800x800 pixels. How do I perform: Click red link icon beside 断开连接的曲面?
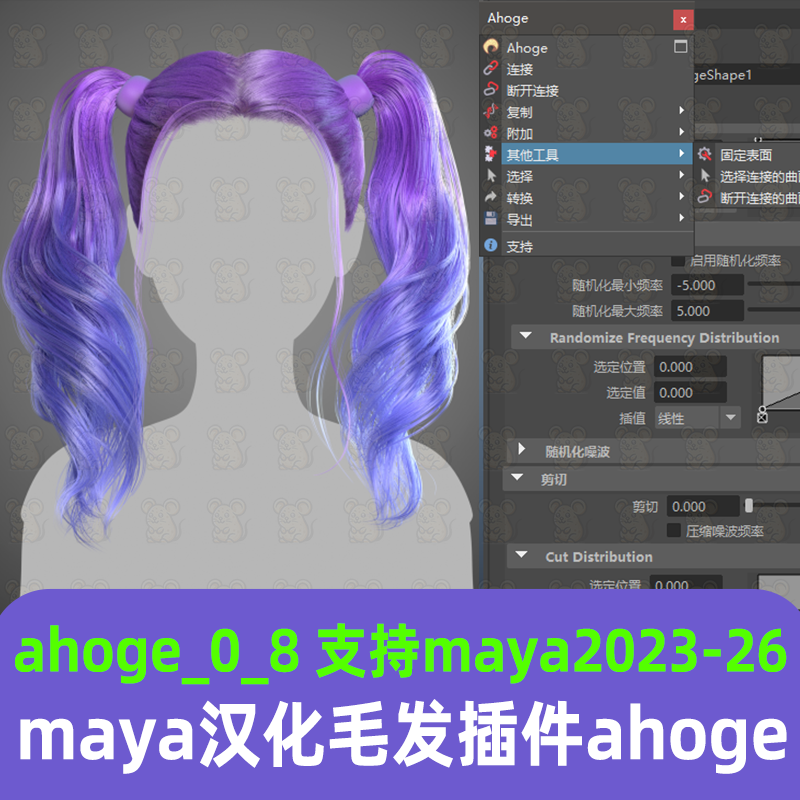pos(705,197)
